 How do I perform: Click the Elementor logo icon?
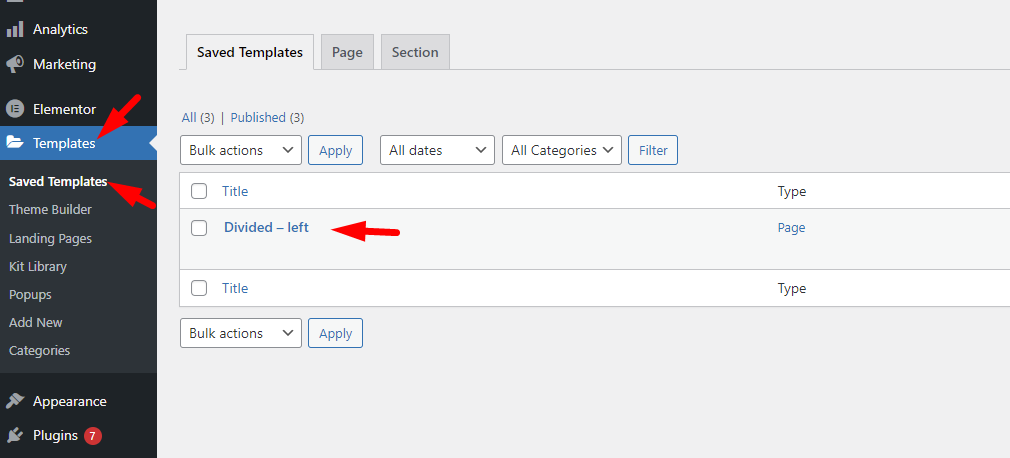tap(15, 109)
